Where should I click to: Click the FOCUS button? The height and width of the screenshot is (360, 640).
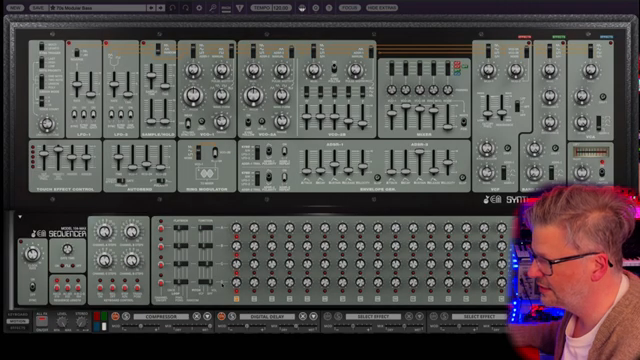[x=349, y=8]
